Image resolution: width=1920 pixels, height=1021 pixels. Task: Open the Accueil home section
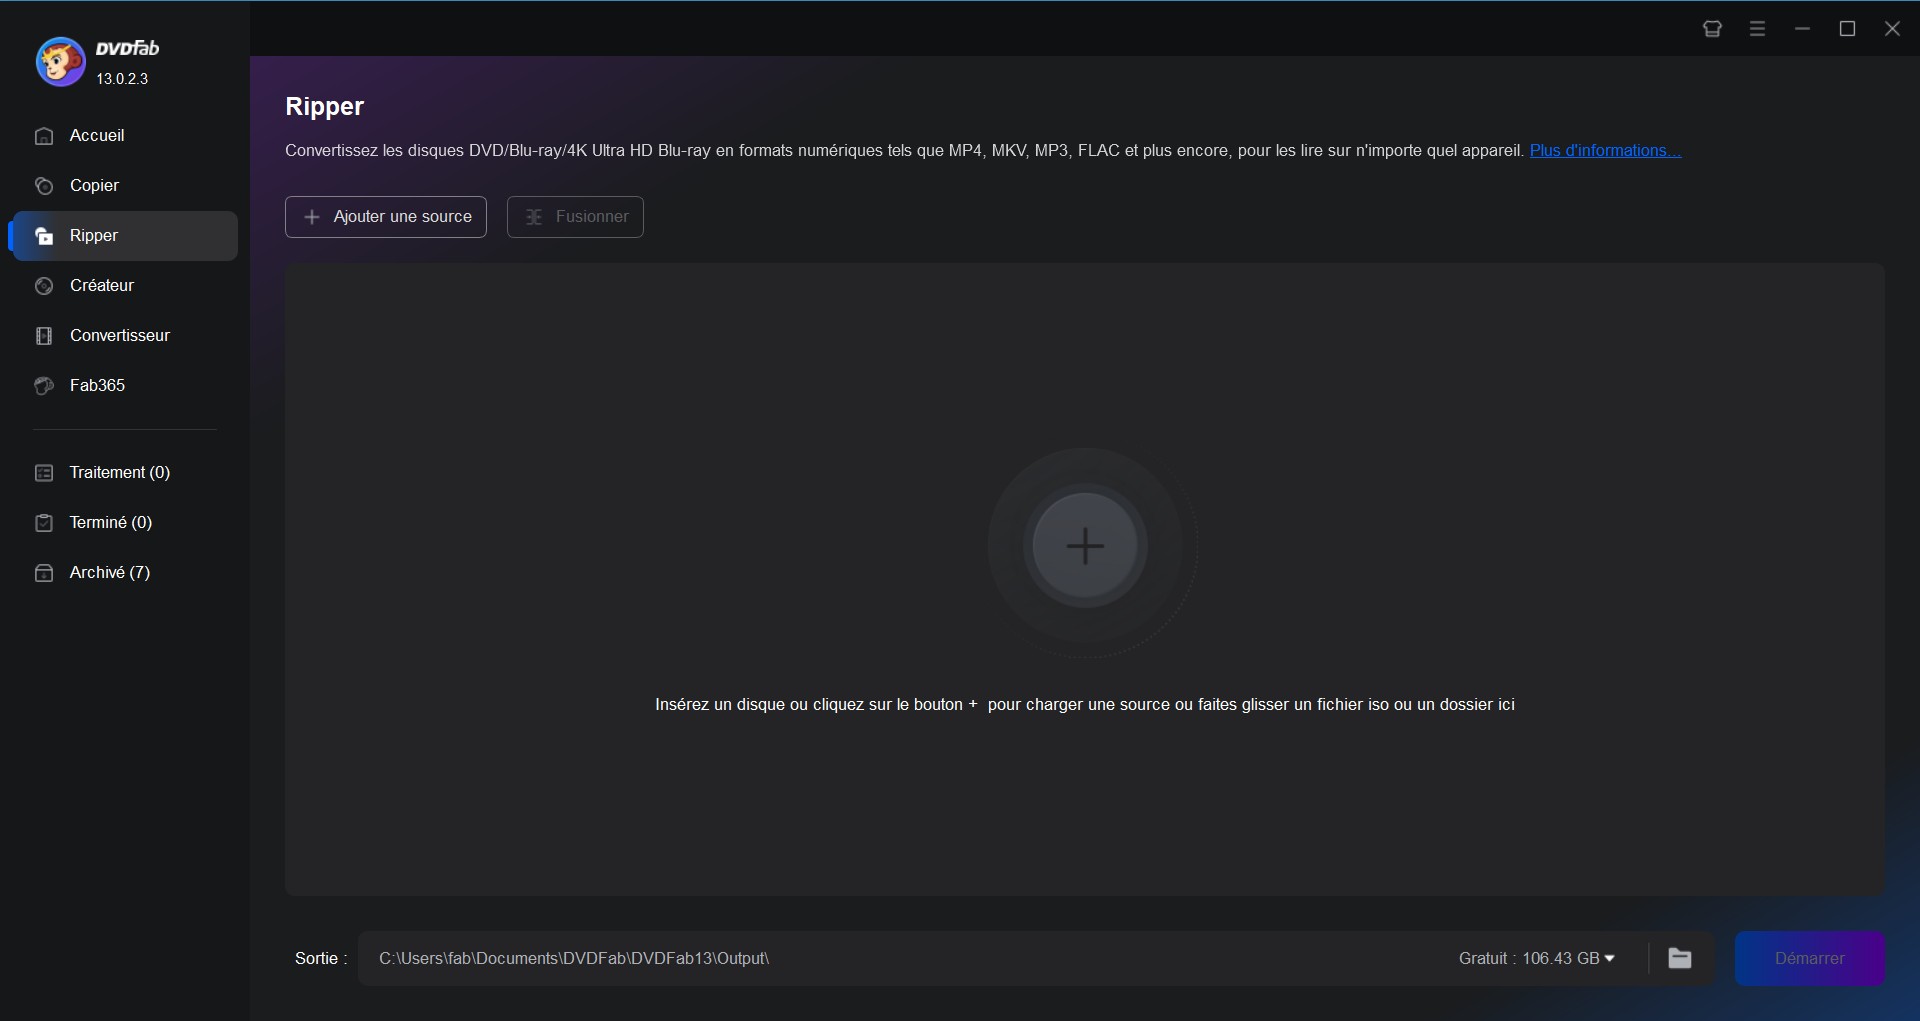coord(124,136)
